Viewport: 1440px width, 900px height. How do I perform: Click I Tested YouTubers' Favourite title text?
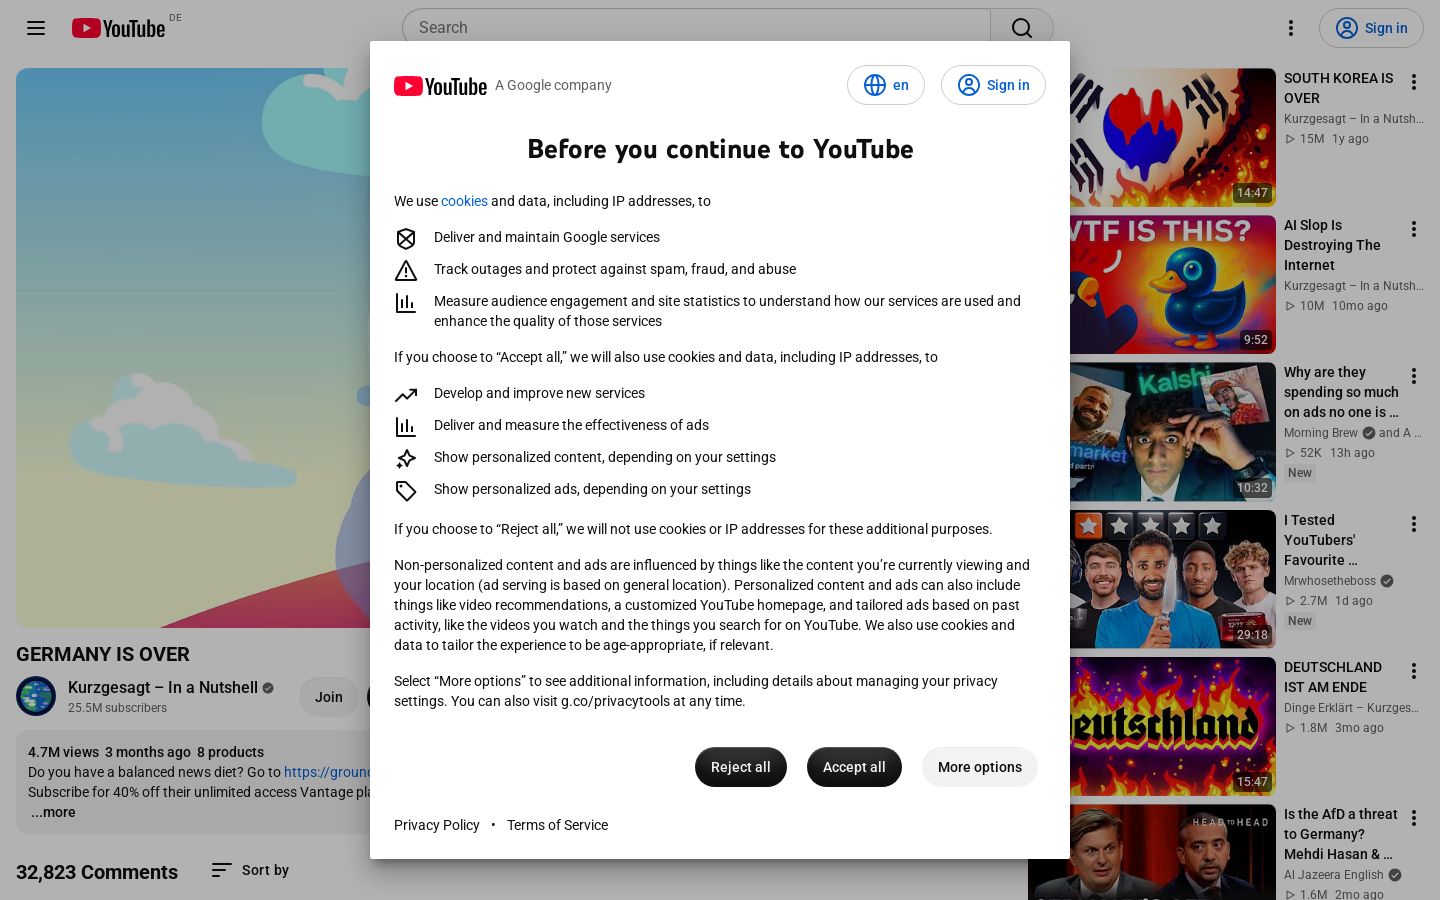coord(1320,540)
